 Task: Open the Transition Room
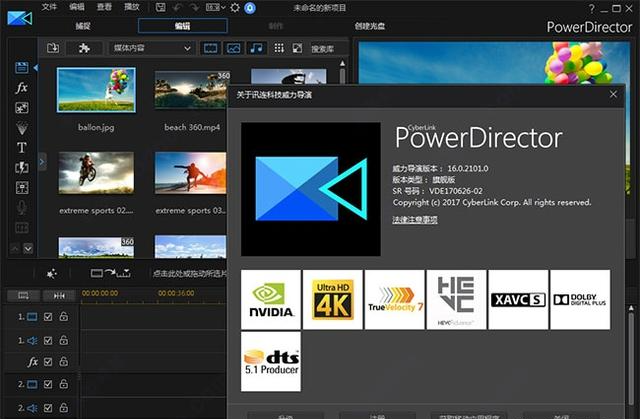22,167
